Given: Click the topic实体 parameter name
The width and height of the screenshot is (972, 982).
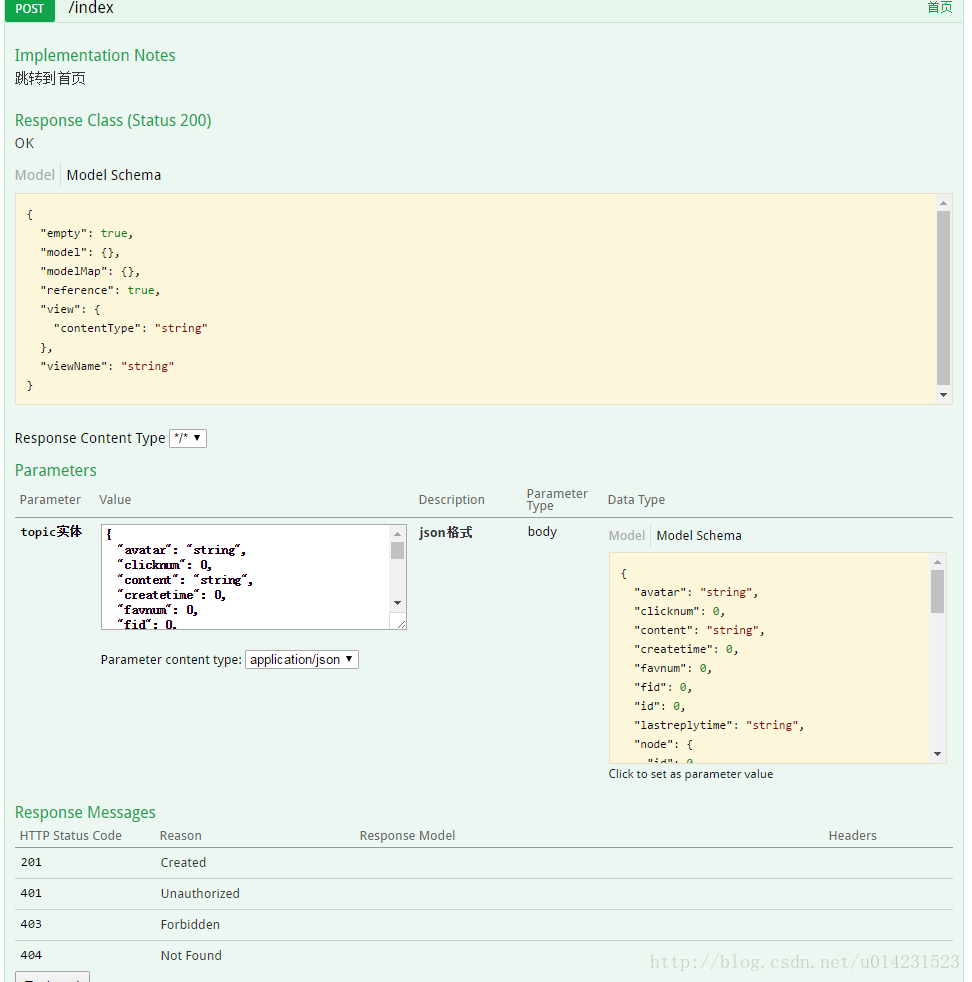Looking at the screenshot, I should [x=51, y=532].
